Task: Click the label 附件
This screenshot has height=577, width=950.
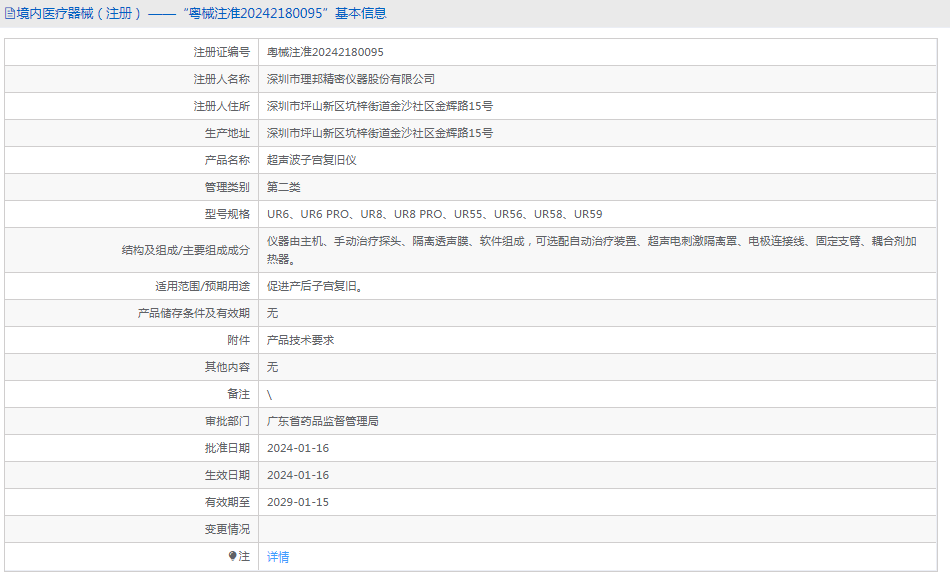Action: point(239,340)
